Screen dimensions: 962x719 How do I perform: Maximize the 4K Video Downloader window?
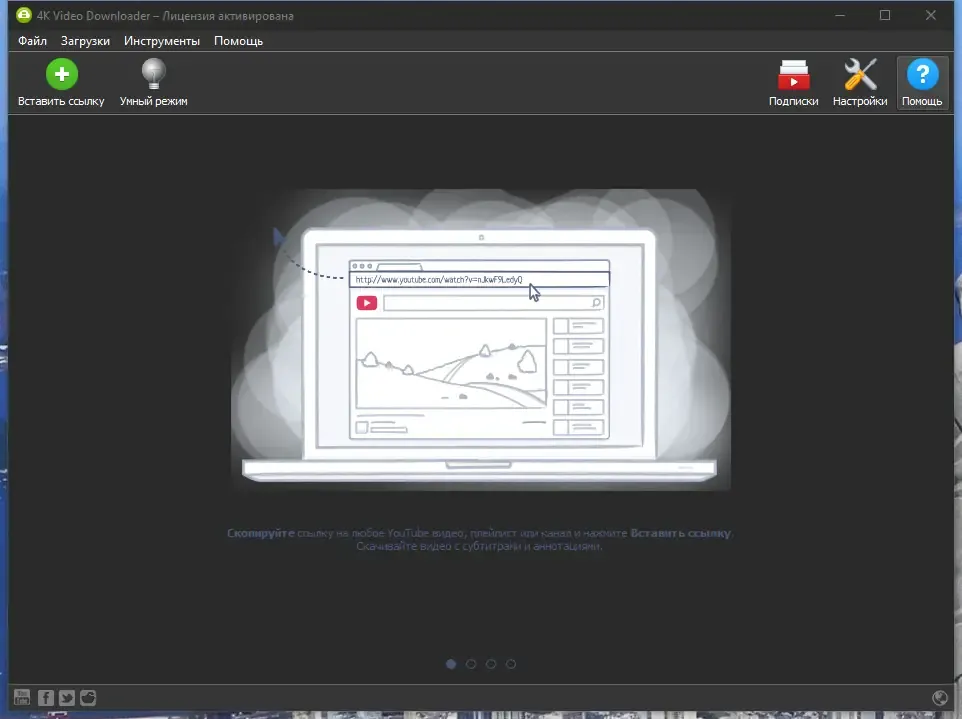click(885, 15)
